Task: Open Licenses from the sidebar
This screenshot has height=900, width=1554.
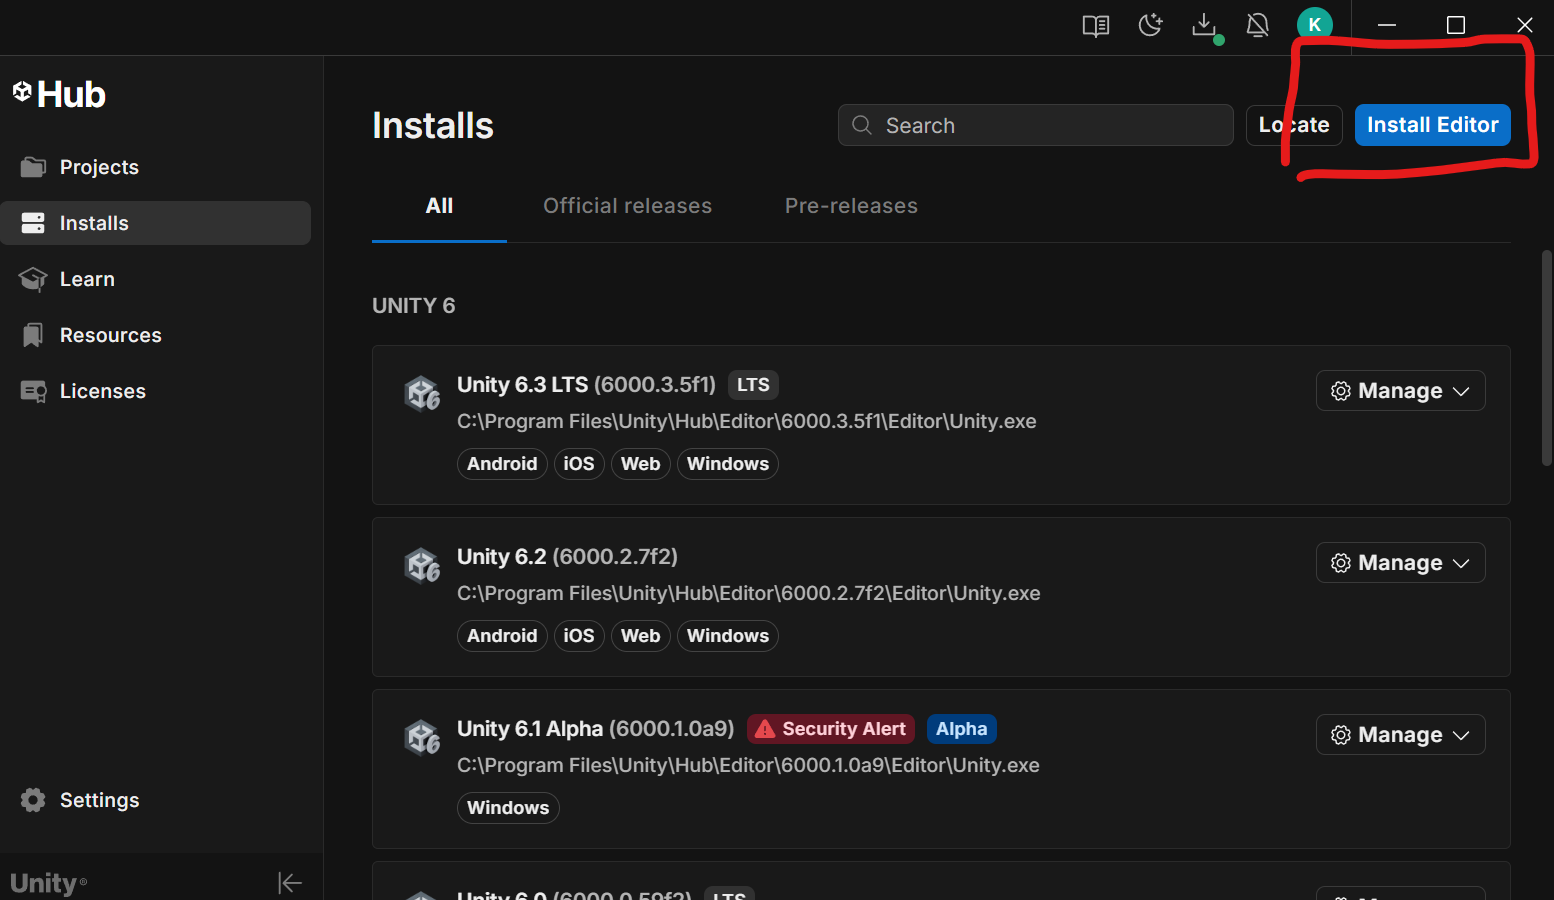Action: [x=155, y=391]
